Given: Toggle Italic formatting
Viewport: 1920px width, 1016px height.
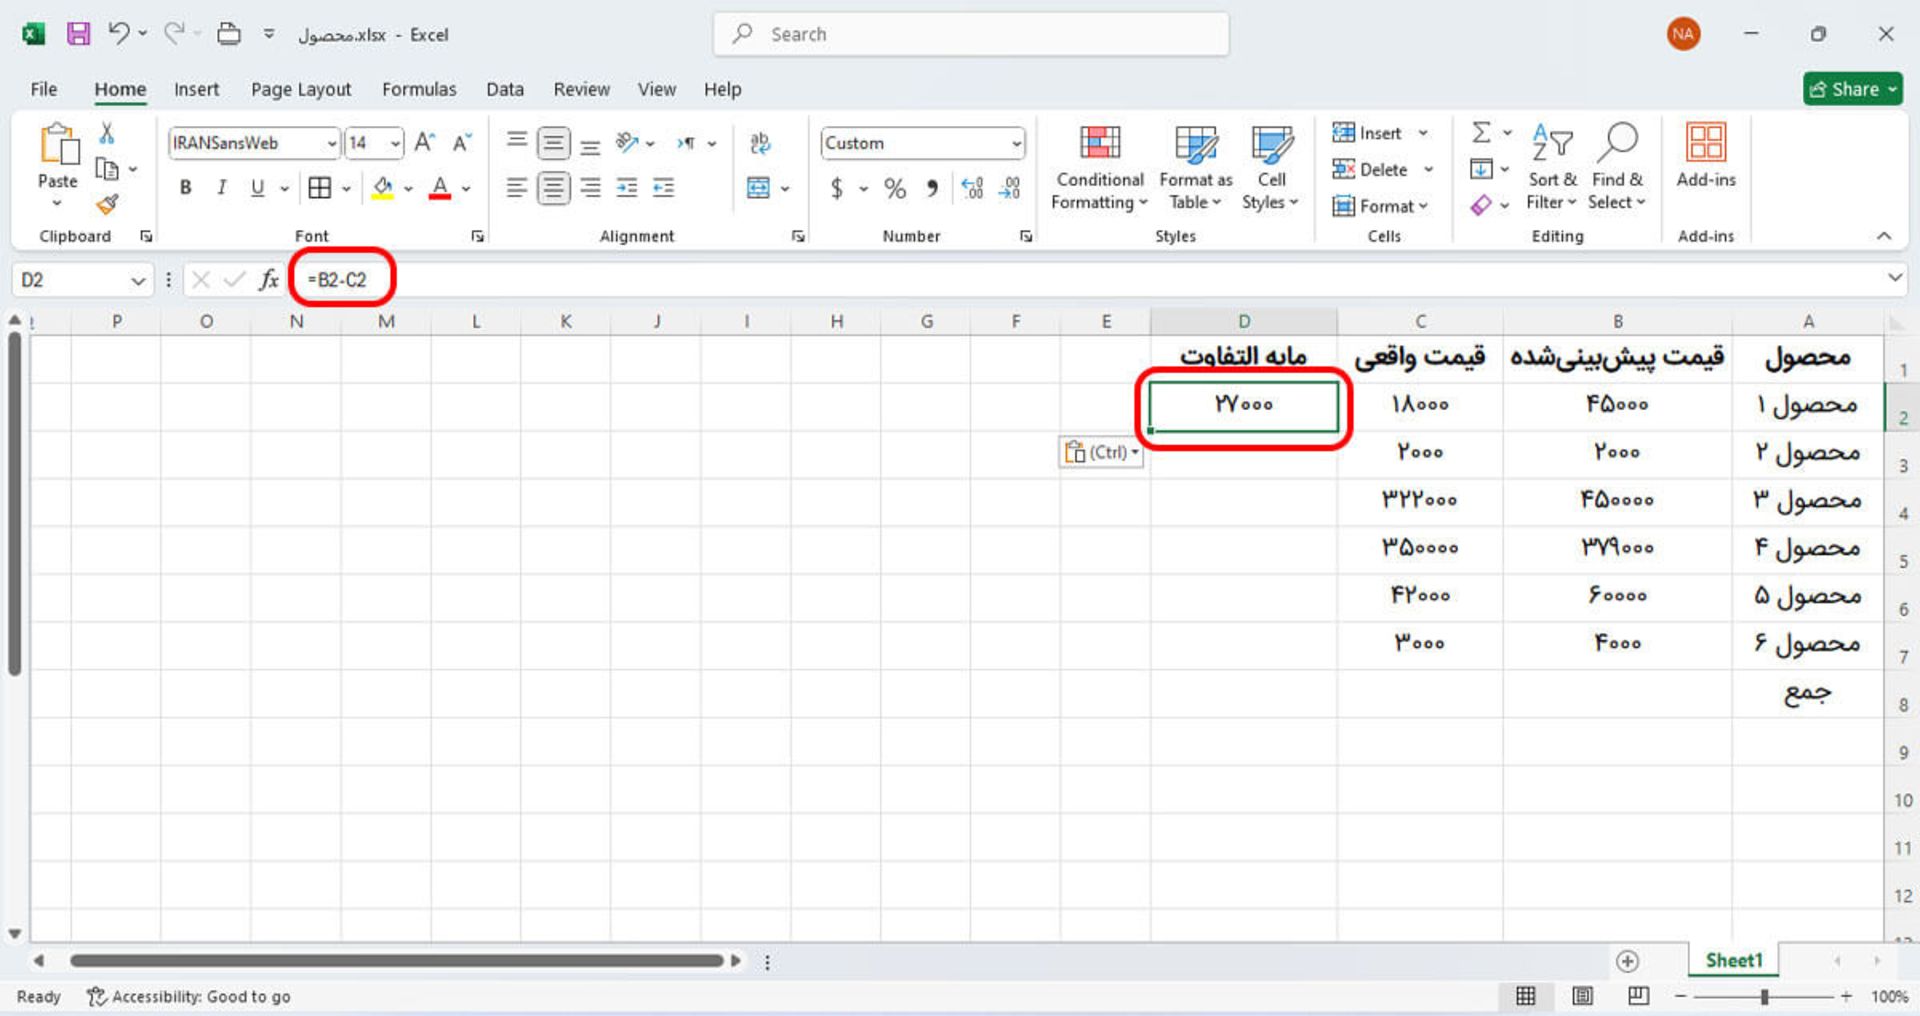Looking at the screenshot, I should click(221, 188).
